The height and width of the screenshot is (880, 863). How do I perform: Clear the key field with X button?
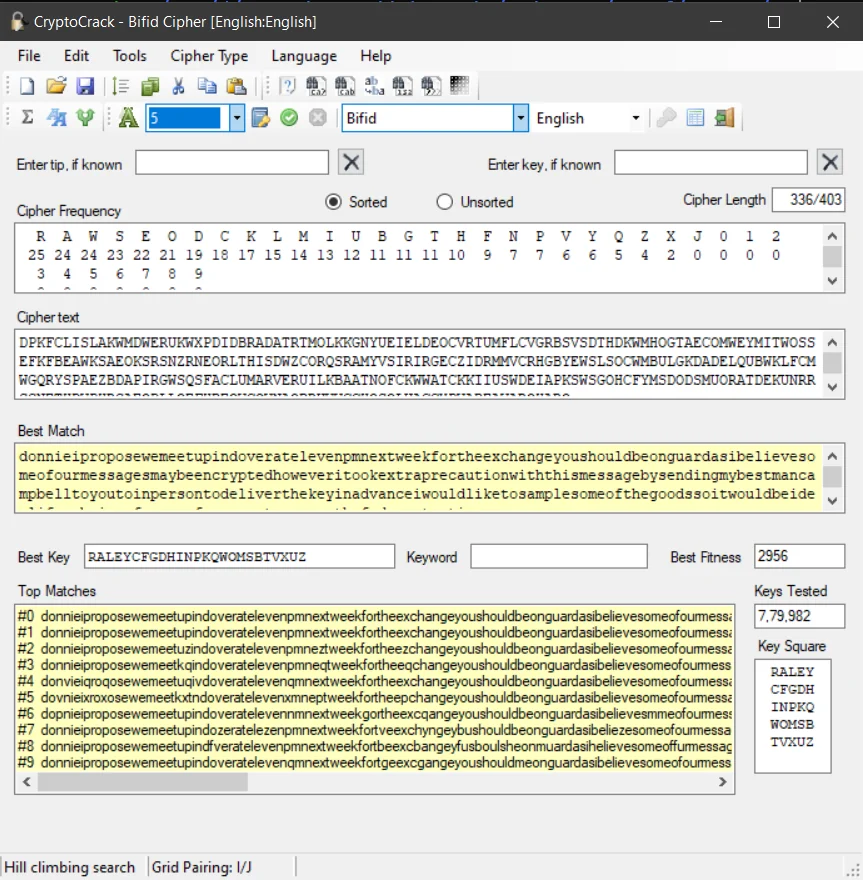[830, 163]
